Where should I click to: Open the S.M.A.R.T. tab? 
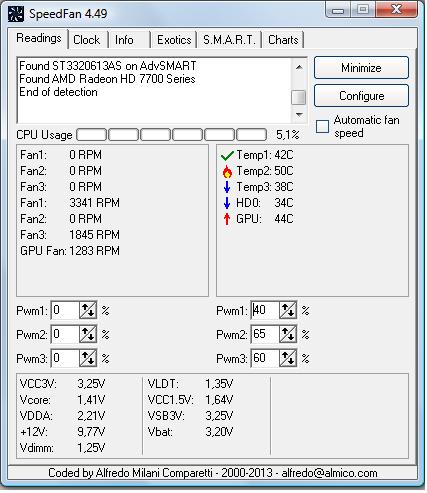pyautogui.click(x=229, y=40)
